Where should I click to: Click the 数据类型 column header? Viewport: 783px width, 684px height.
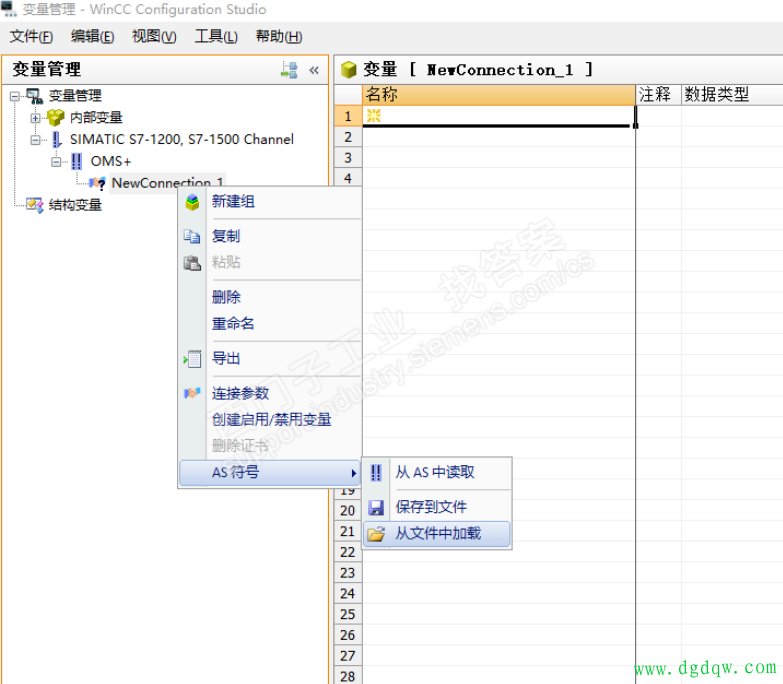(x=732, y=95)
